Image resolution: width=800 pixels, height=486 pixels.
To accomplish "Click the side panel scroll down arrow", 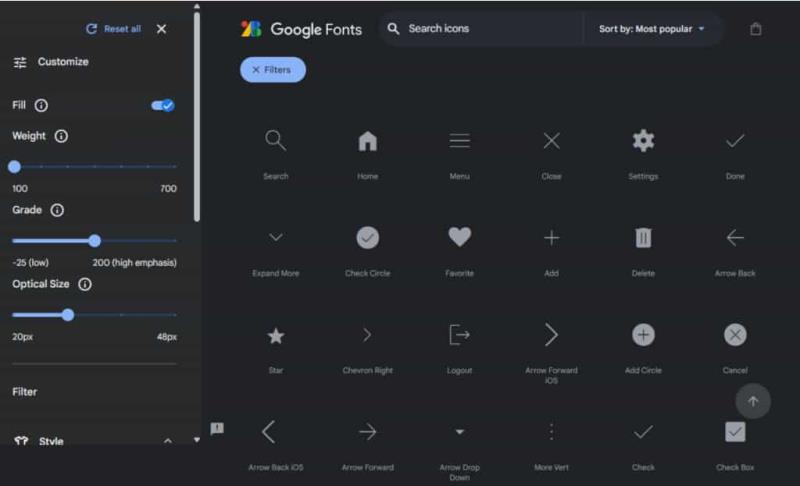I will pos(197,440).
